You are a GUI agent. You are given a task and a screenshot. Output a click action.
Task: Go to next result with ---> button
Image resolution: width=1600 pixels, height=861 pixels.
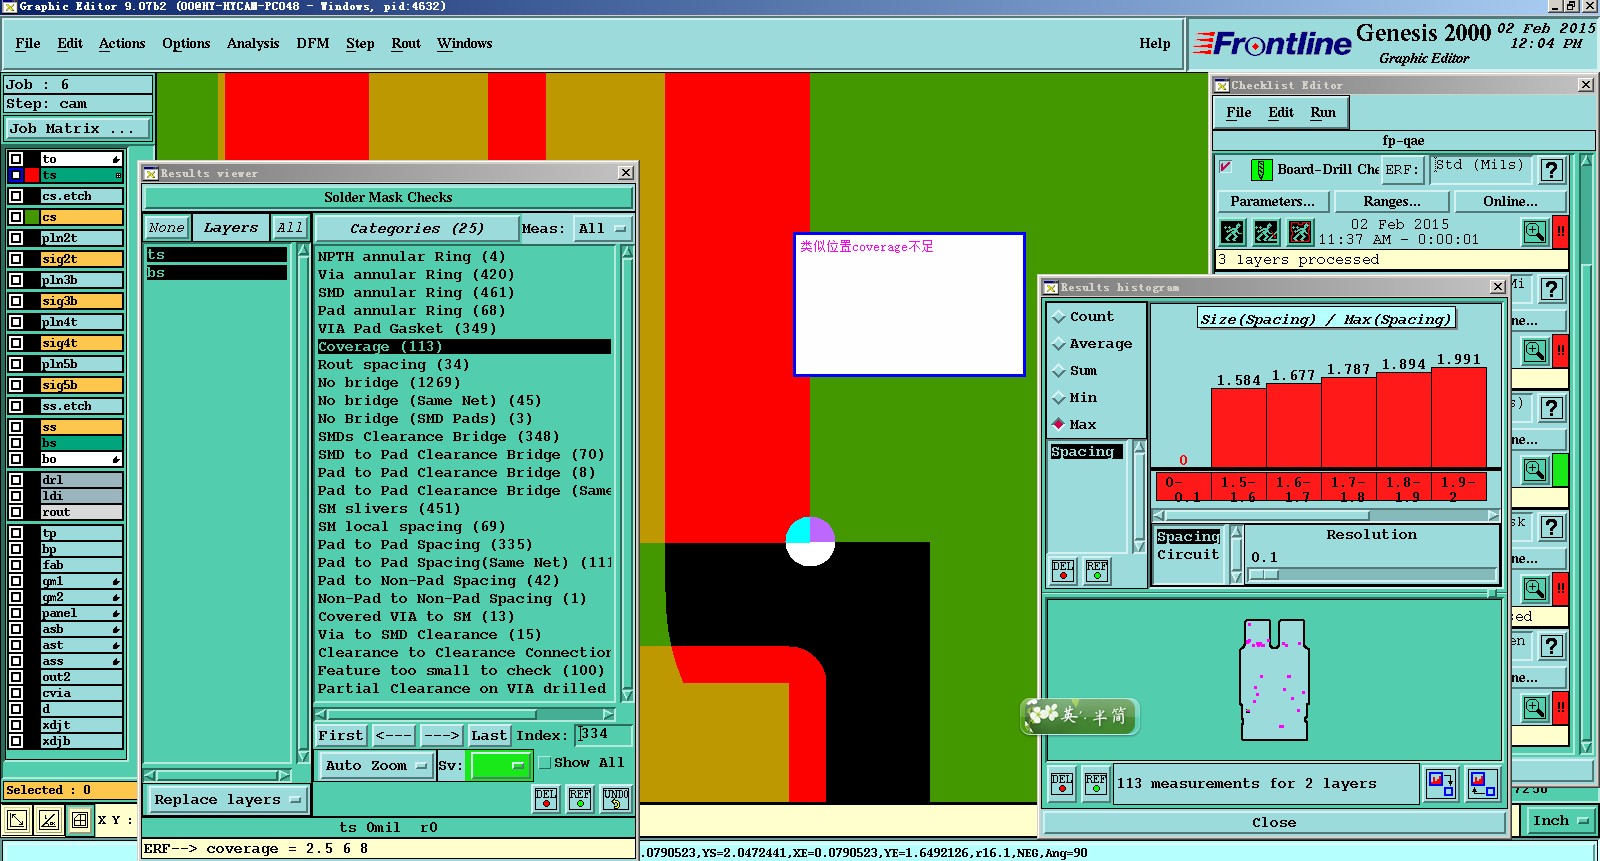(441, 736)
